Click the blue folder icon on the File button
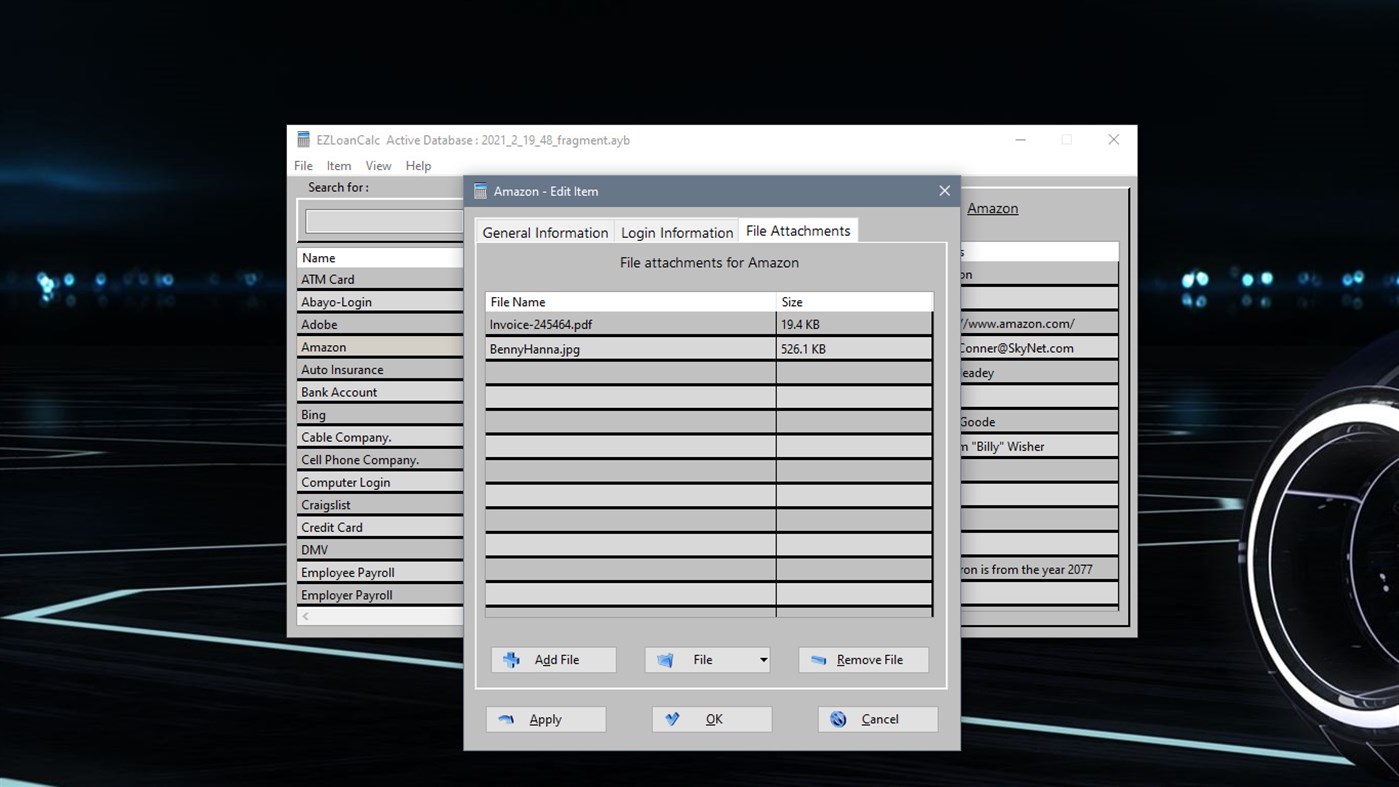Screen dimensions: 1399x787 [x=665, y=660]
